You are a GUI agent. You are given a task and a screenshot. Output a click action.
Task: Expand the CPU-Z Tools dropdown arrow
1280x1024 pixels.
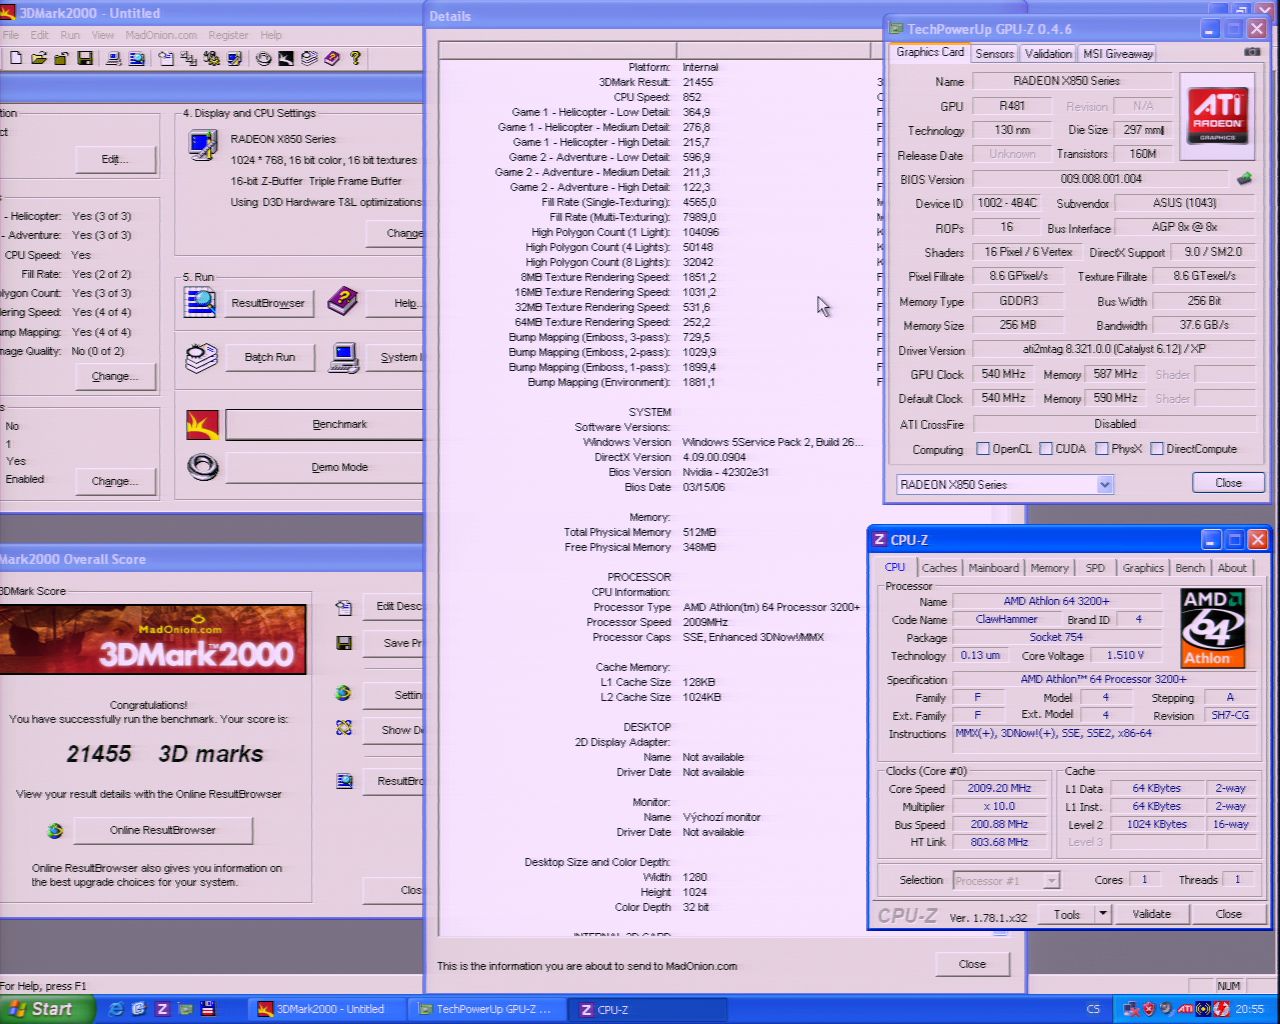1103,914
